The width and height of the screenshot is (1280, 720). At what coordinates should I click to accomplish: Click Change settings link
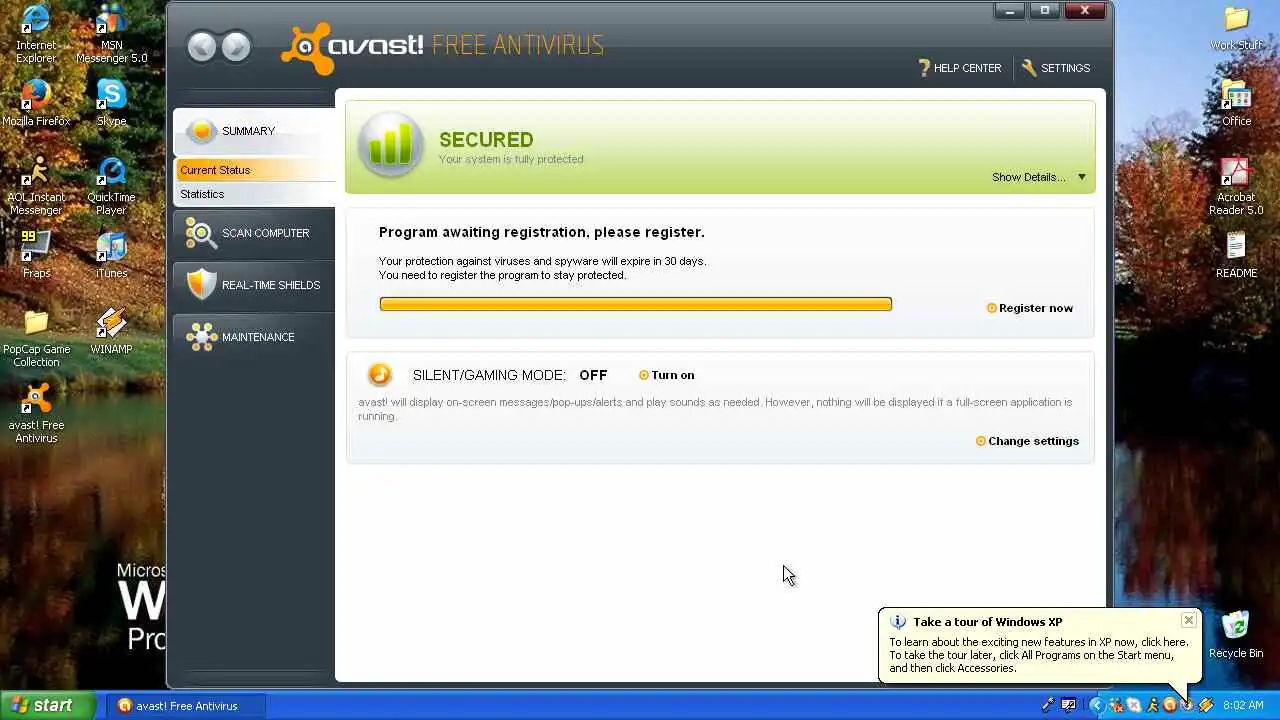point(1027,441)
